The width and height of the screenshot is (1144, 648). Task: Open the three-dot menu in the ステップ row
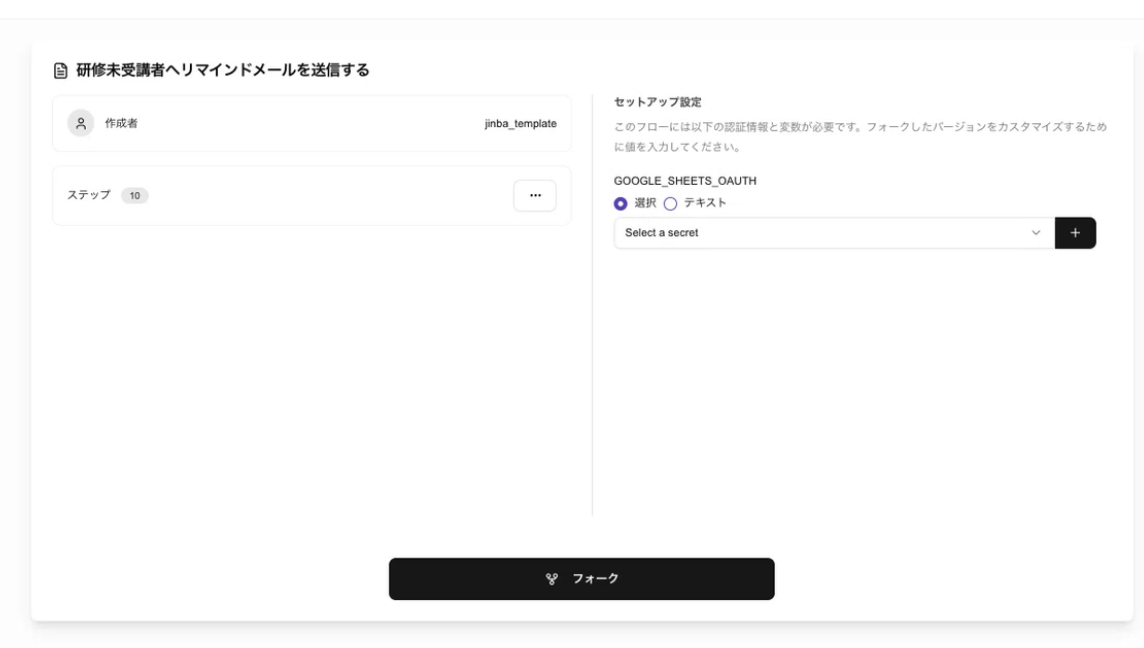pos(535,196)
